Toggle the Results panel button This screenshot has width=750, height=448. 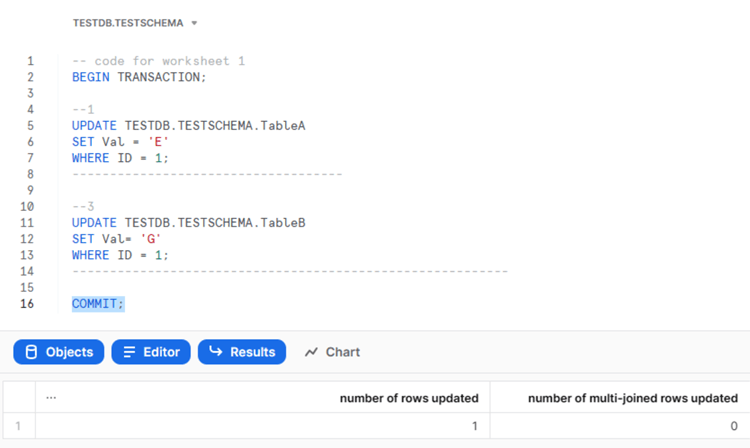242,352
